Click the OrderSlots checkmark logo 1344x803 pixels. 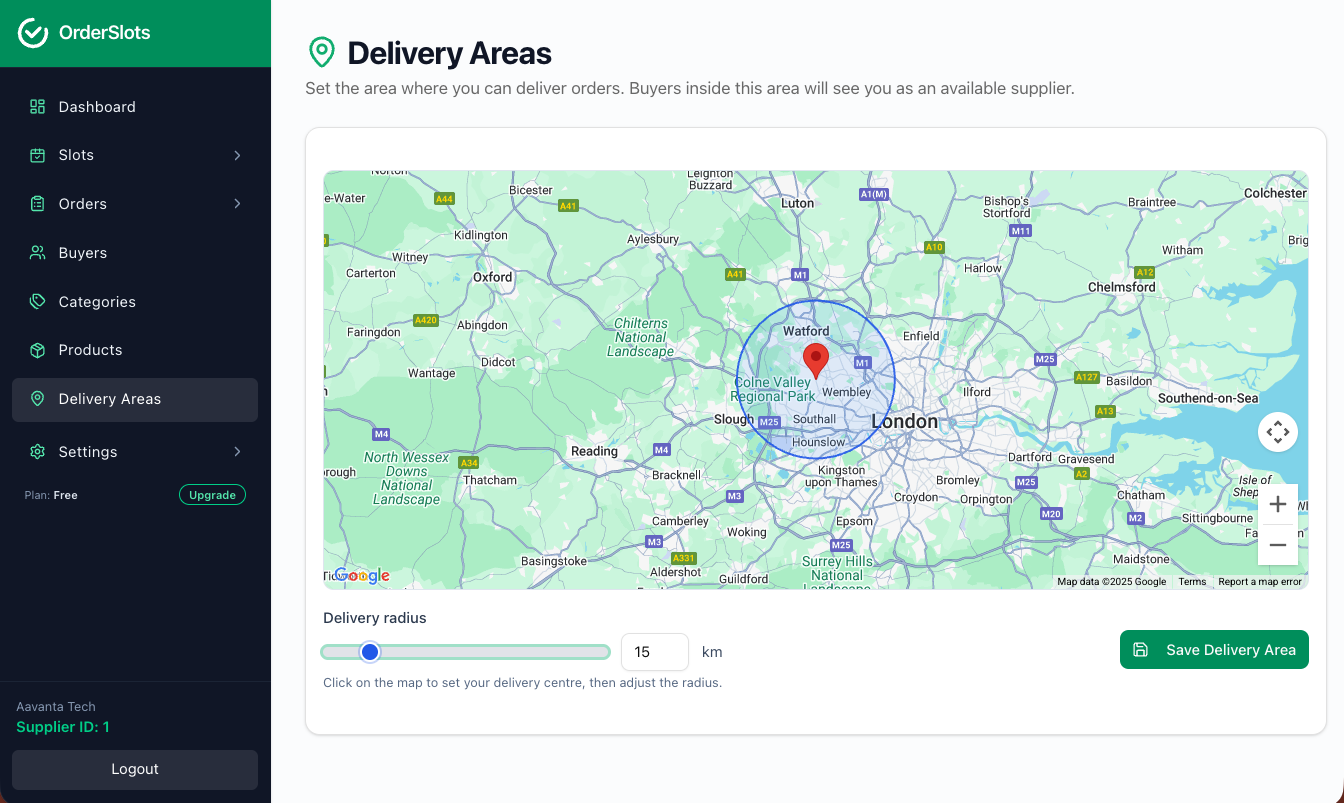(33, 32)
